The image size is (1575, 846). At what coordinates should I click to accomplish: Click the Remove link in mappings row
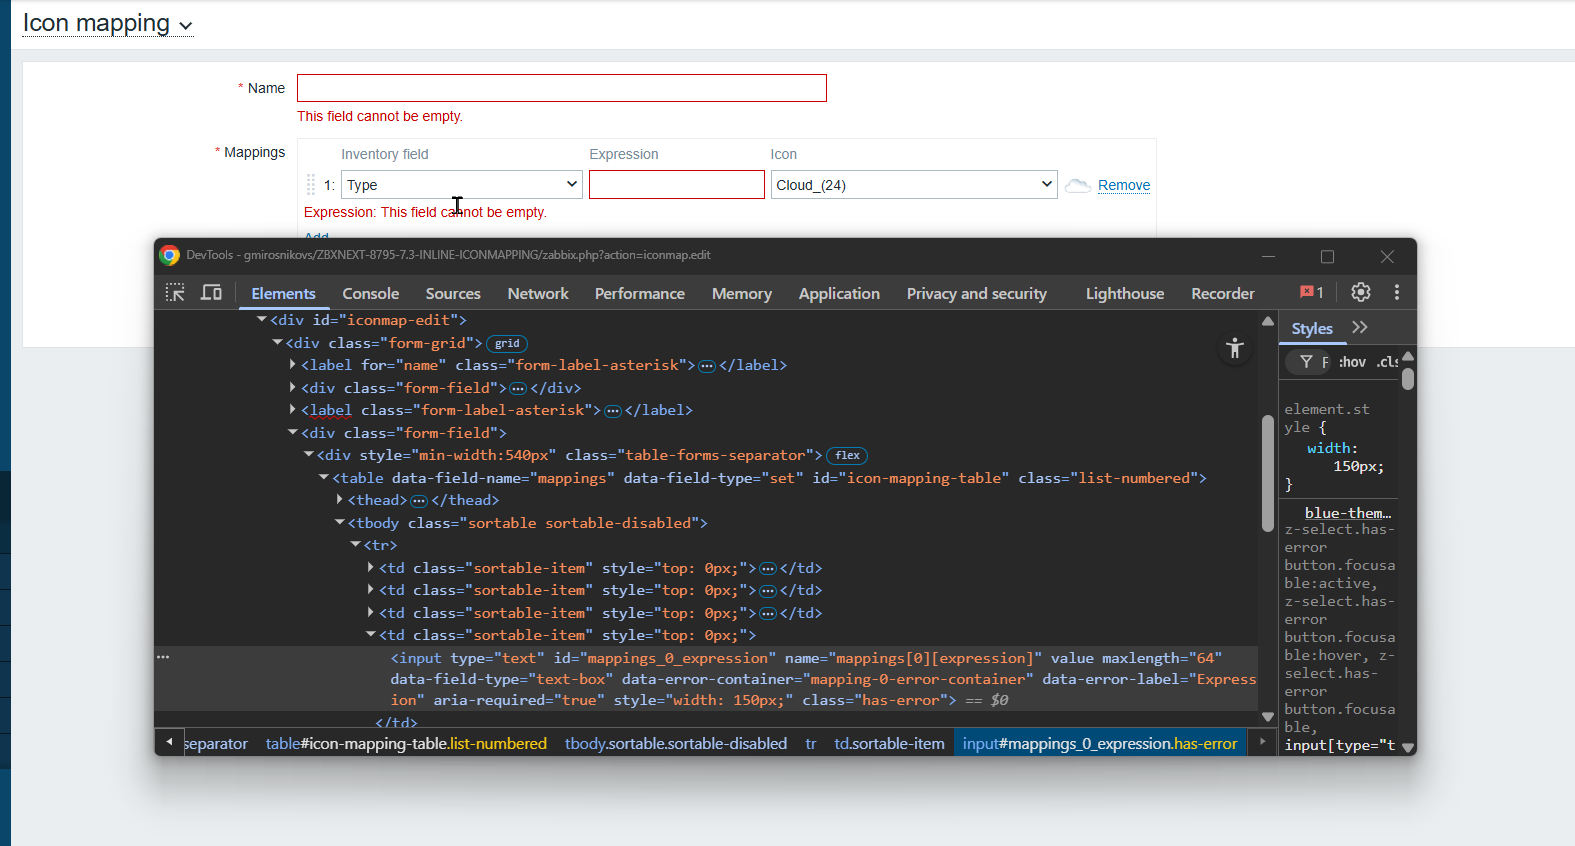coord(1123,185)
